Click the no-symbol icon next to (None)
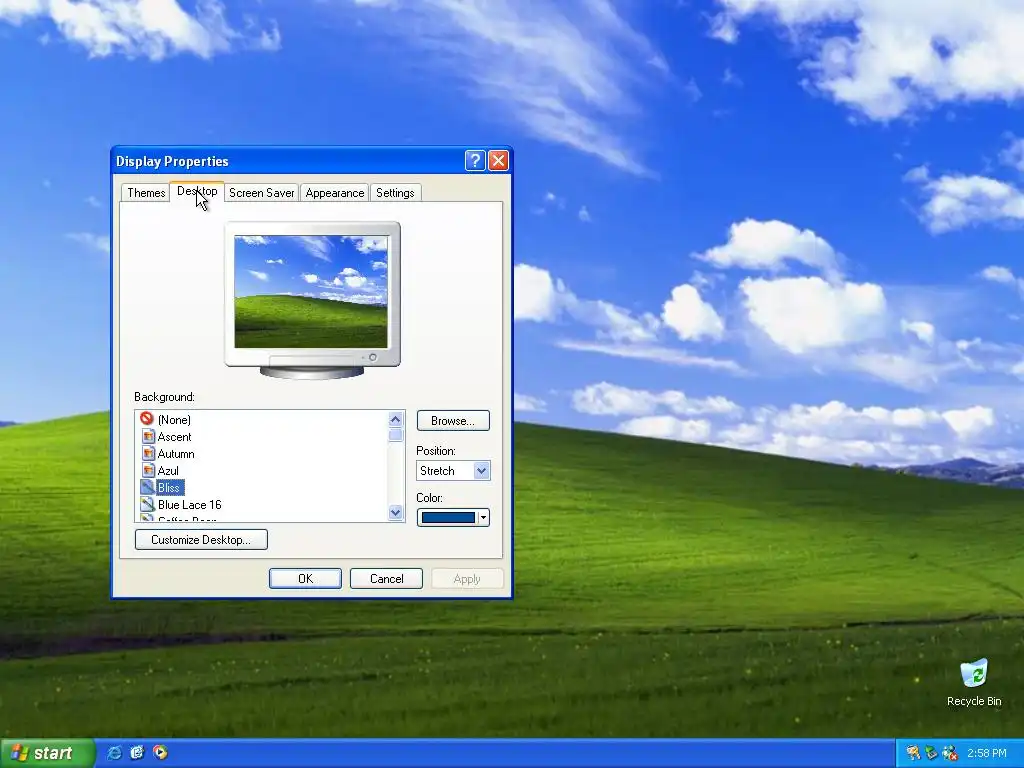The height and width of the screenshot is (768, 1024). click(x=147, y=419)
